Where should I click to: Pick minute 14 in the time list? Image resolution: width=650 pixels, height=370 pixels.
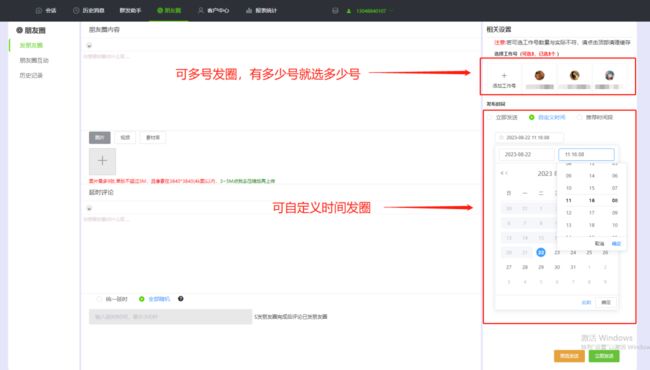(592, 176)
